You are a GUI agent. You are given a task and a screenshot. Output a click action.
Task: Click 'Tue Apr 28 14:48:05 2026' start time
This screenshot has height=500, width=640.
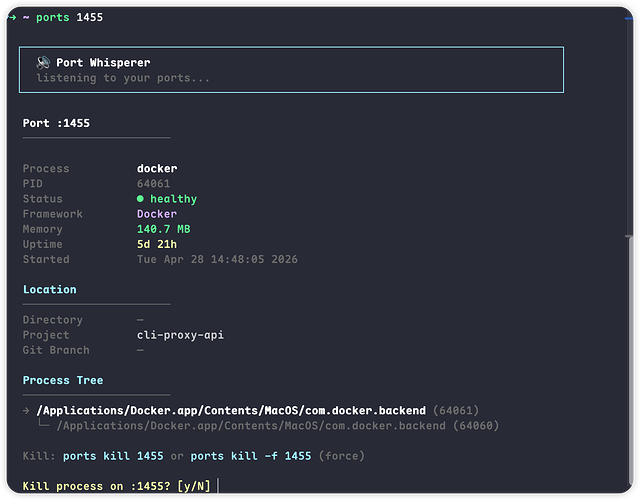(x=217, y=260)
